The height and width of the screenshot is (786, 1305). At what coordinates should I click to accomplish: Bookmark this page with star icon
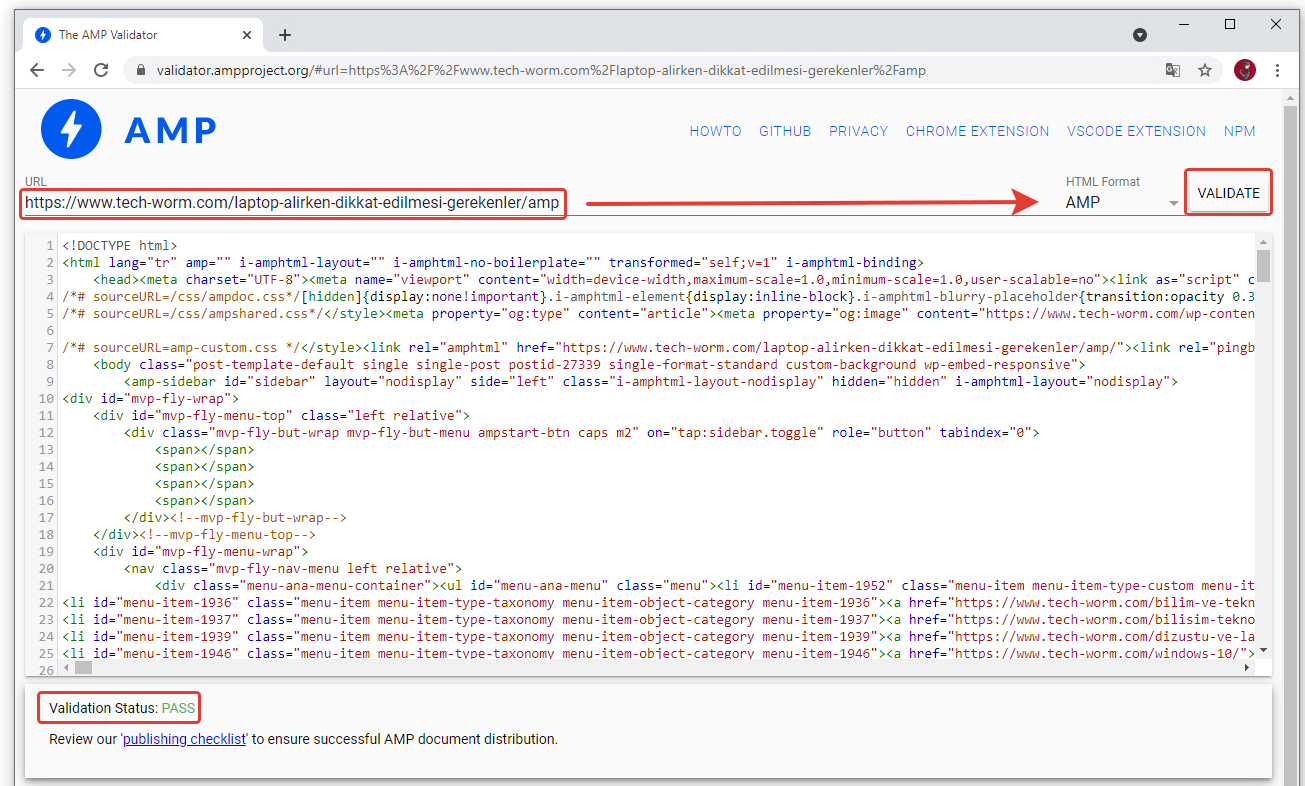[1205, 70]
